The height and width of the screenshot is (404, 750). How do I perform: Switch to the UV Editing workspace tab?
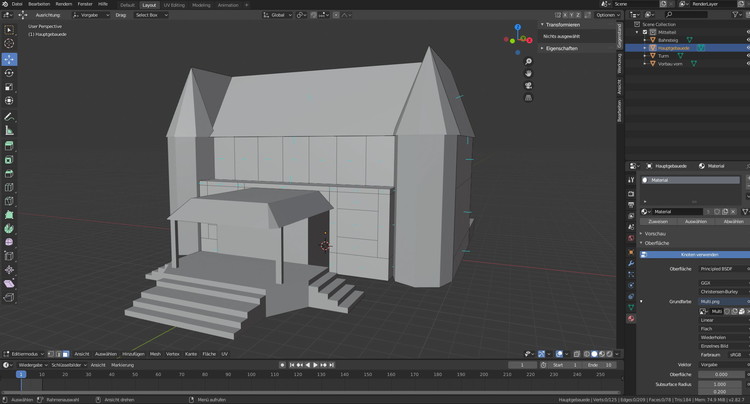(177, 4)
